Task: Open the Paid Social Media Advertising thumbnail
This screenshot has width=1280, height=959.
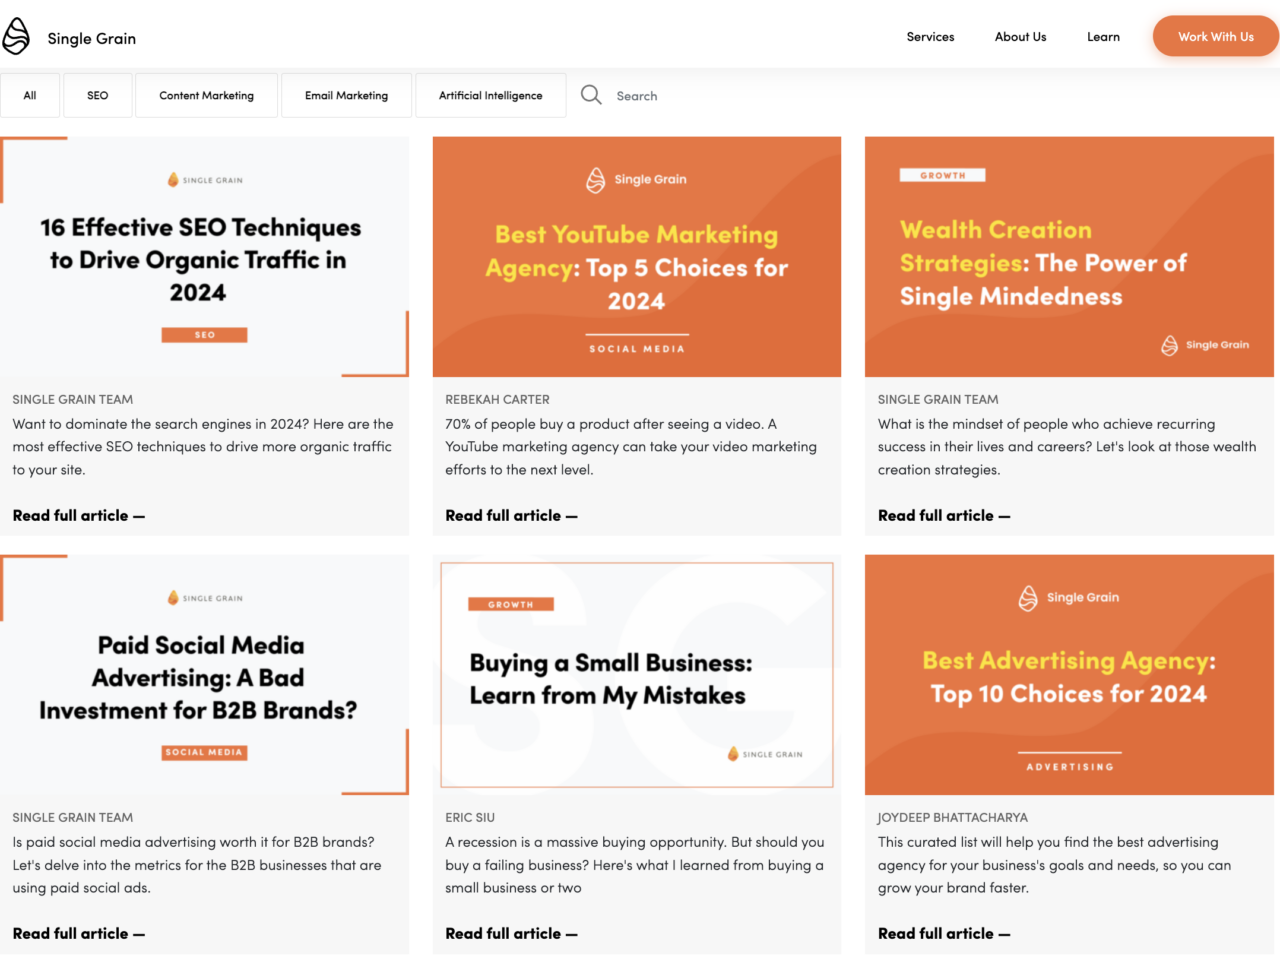Action: click(204, 675)
